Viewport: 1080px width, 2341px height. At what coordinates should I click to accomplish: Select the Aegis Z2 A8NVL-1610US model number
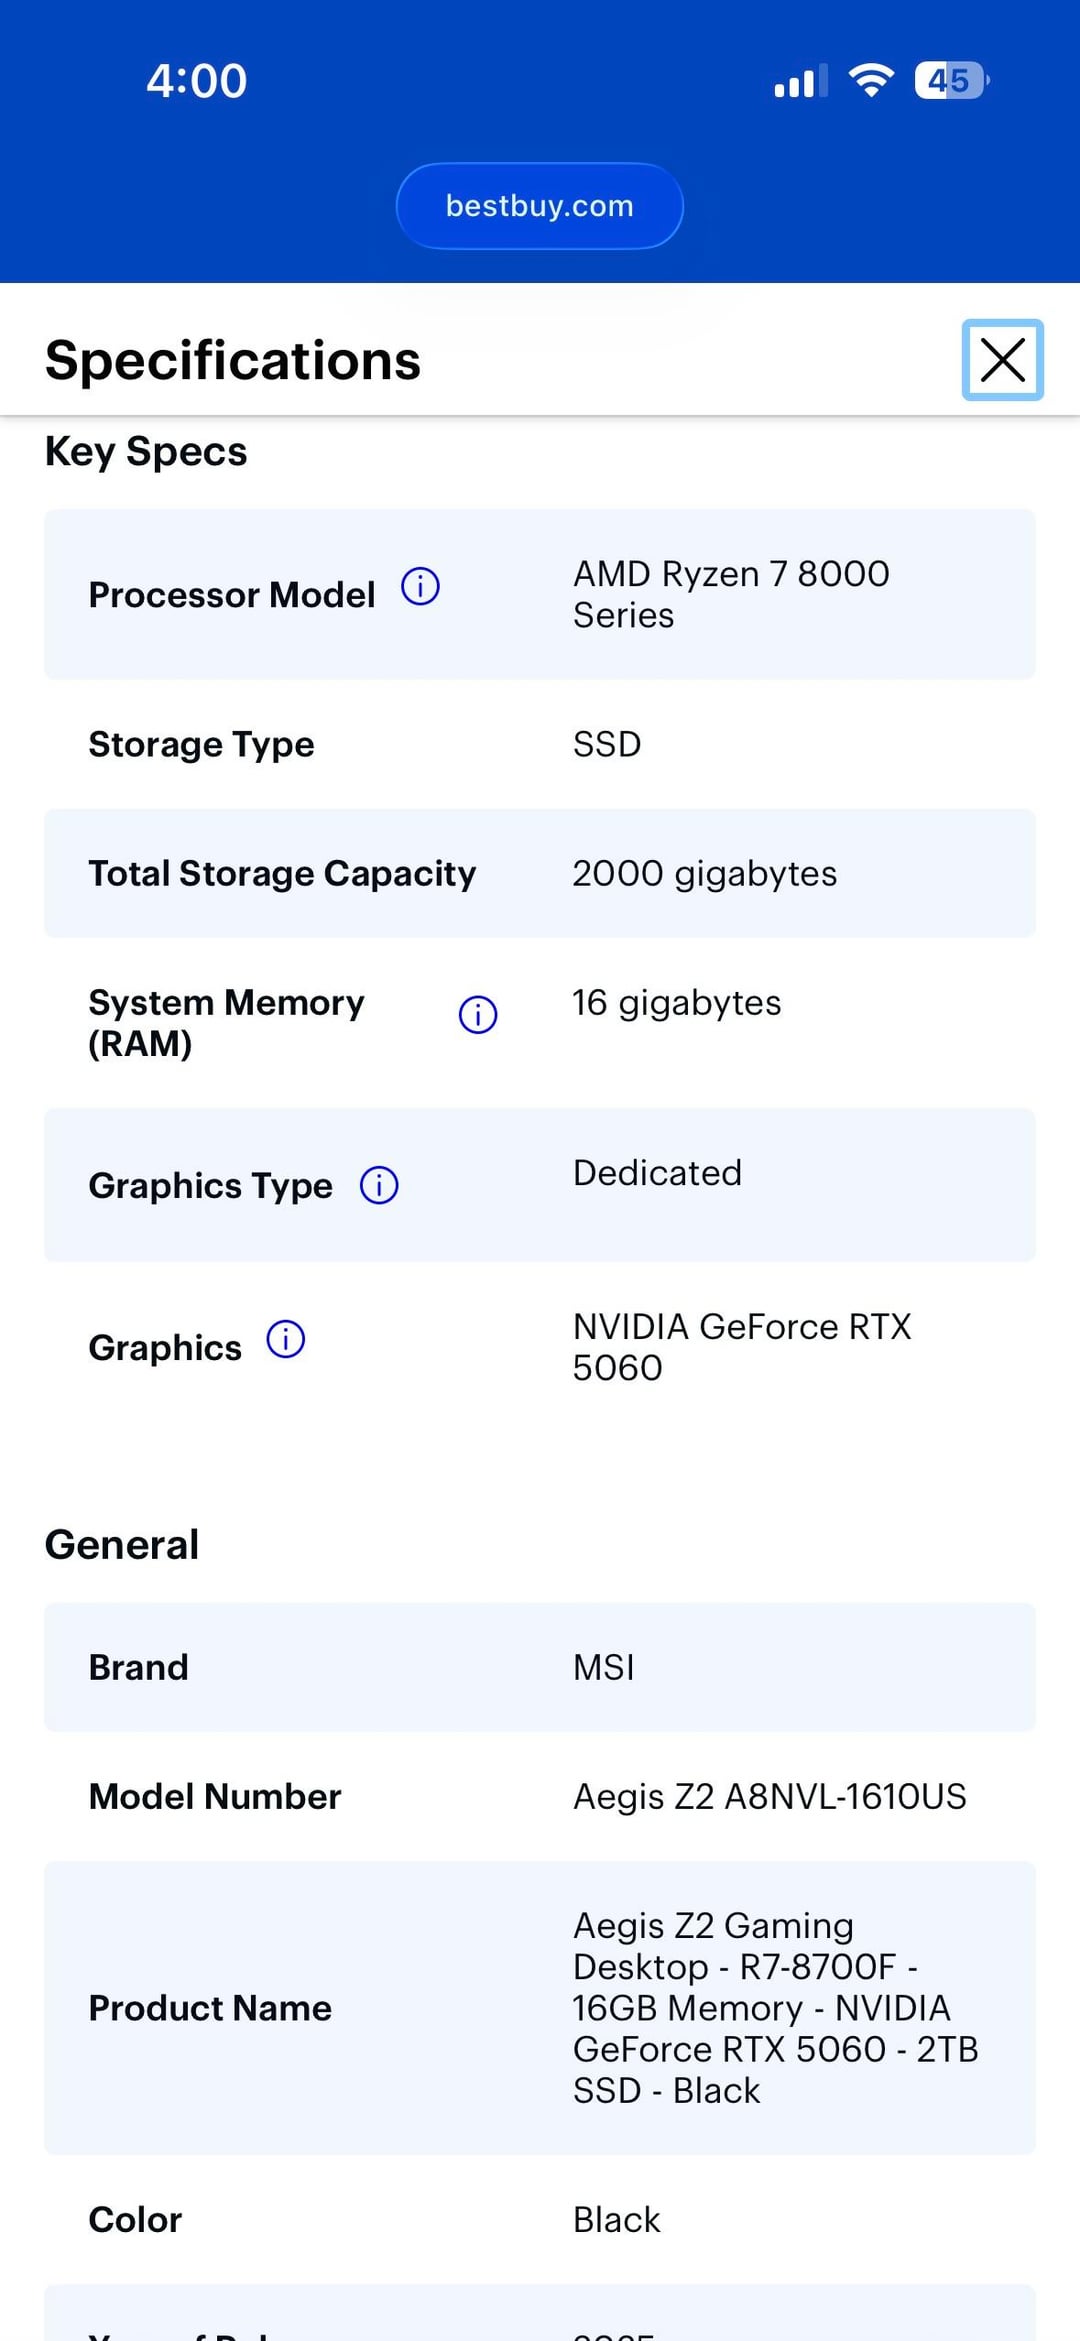point(769,1797)
